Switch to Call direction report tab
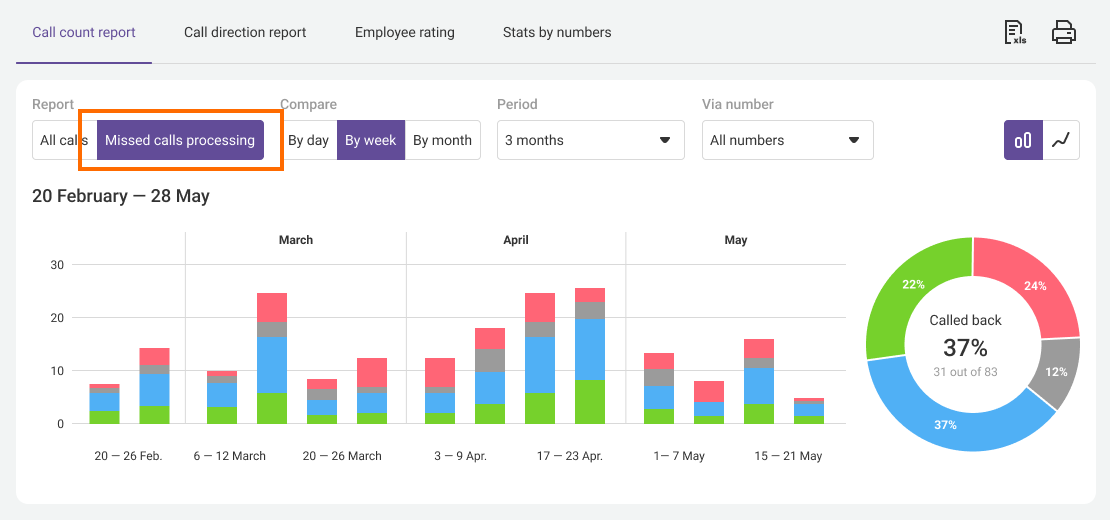 245,32
